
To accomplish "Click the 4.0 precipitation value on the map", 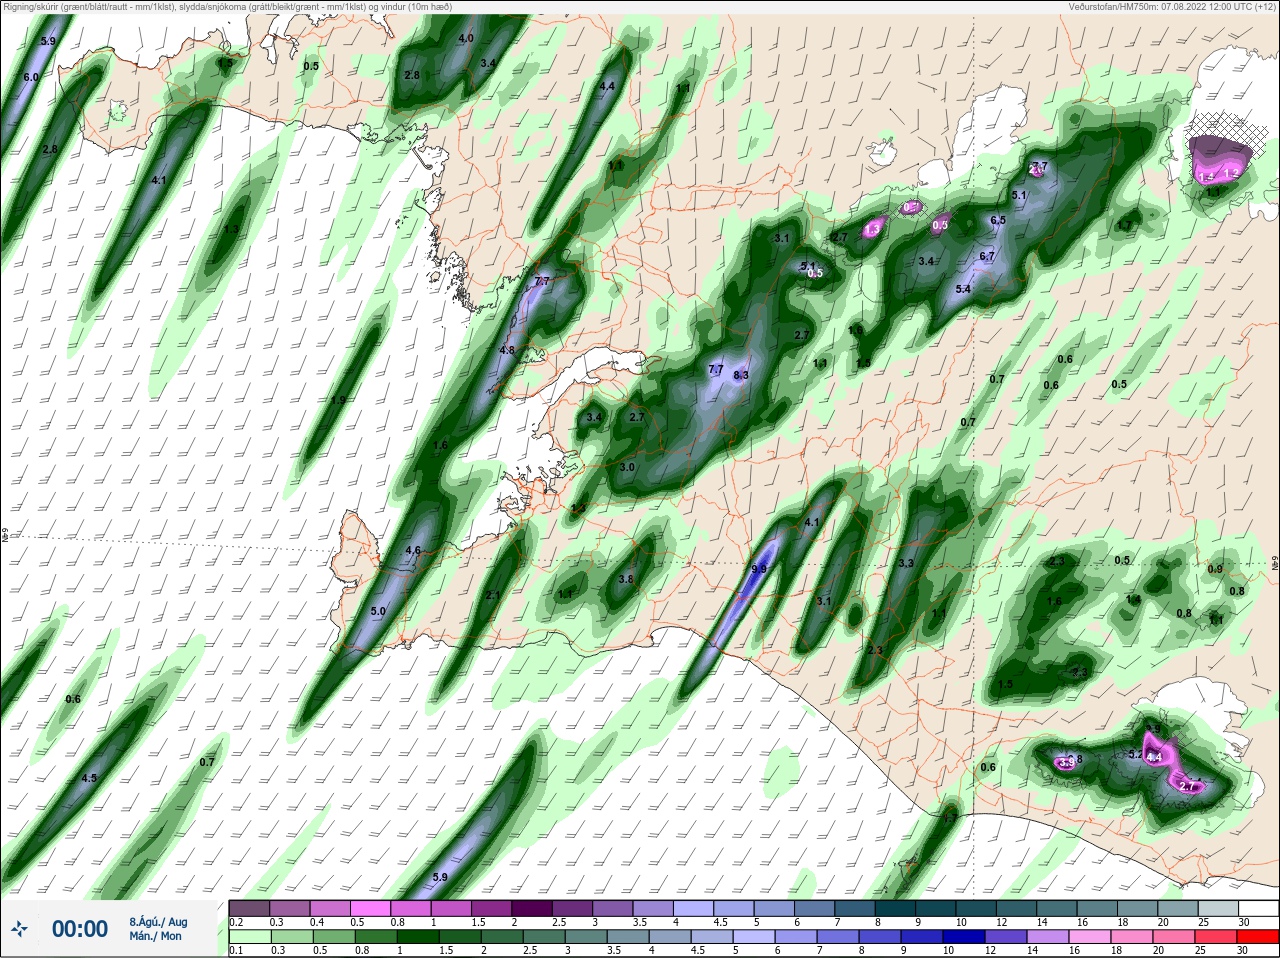I will tap(466, 39).
